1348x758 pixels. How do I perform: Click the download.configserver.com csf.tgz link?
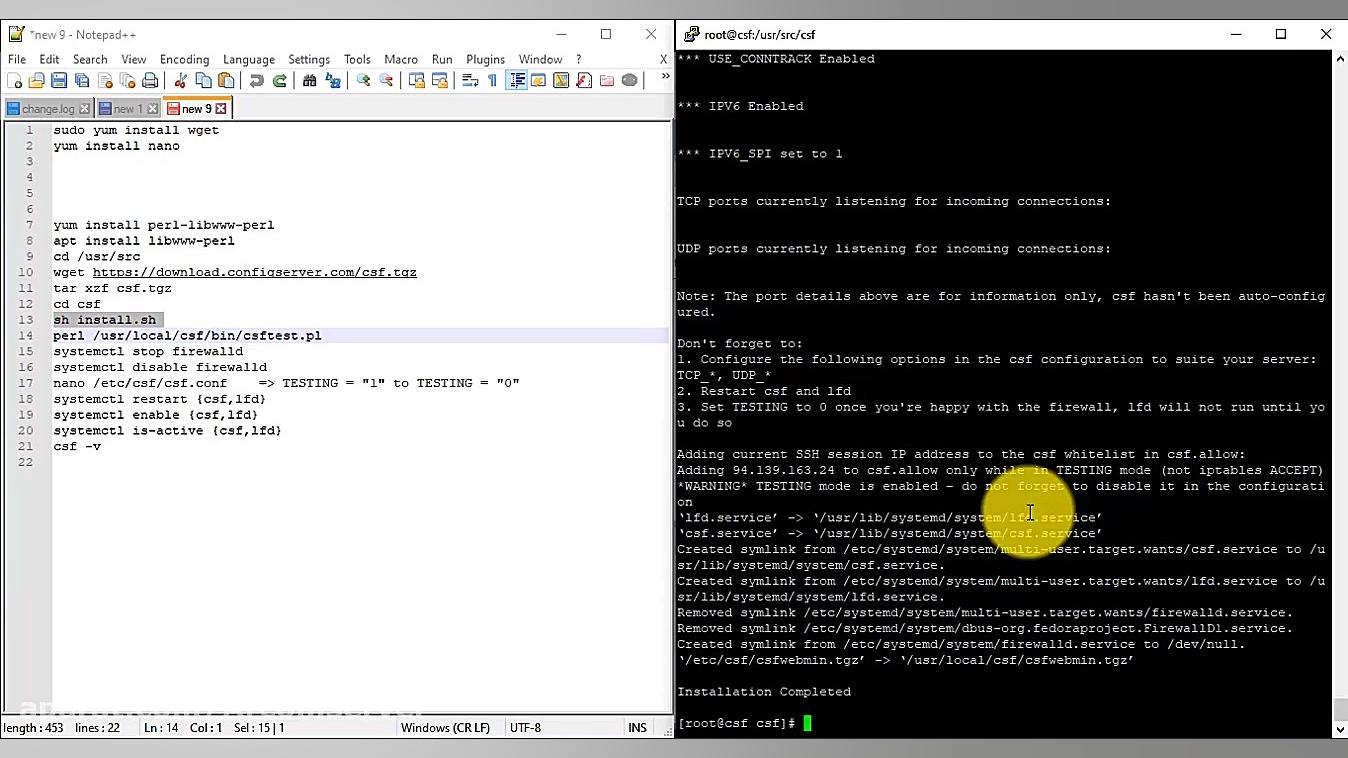[x=255, y=272]
